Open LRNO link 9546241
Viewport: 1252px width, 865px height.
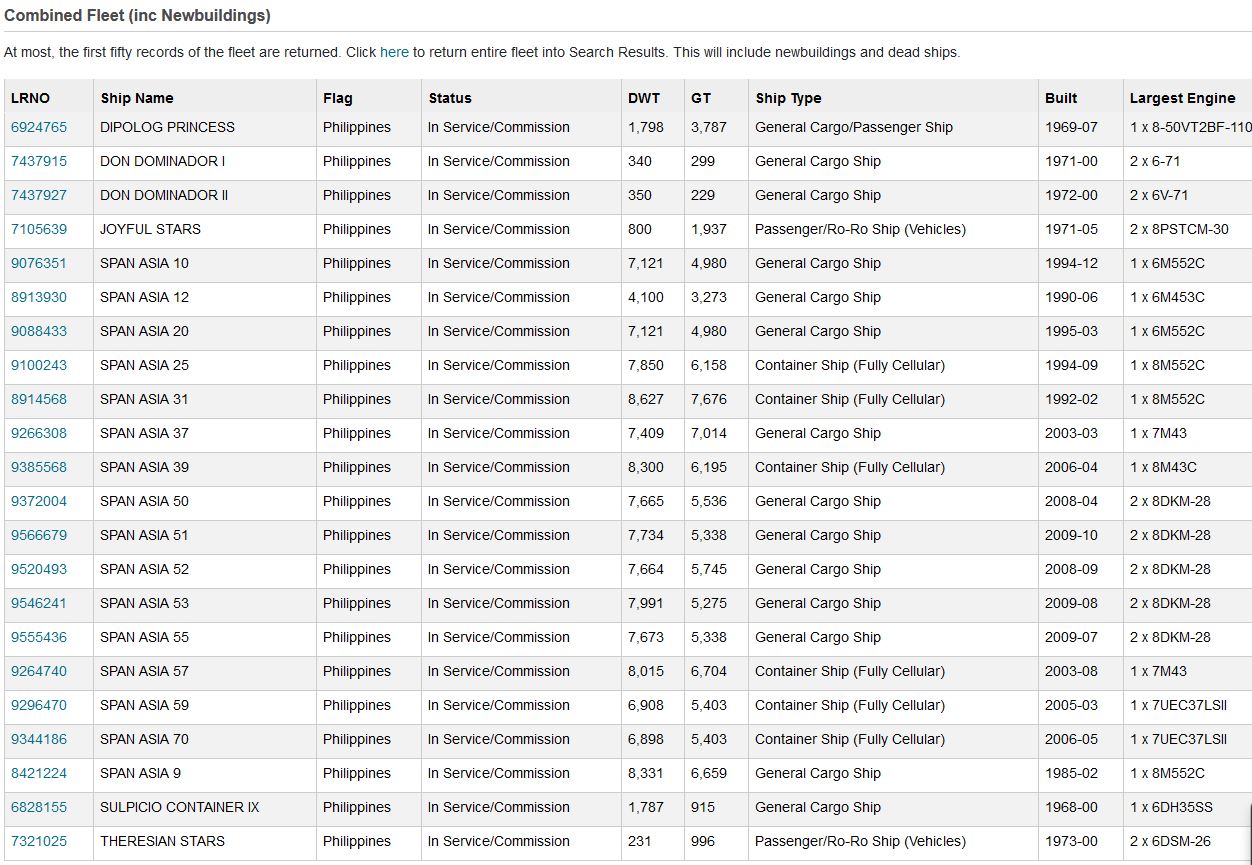point(39,603)
